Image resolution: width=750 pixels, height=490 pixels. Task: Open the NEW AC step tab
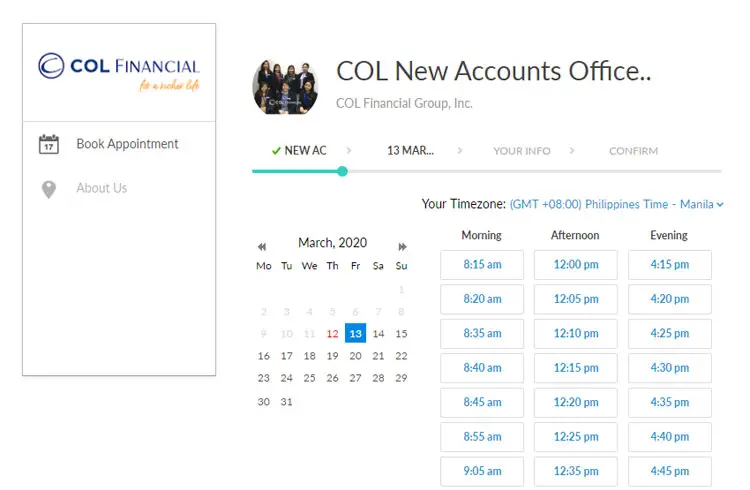[299, 151]
